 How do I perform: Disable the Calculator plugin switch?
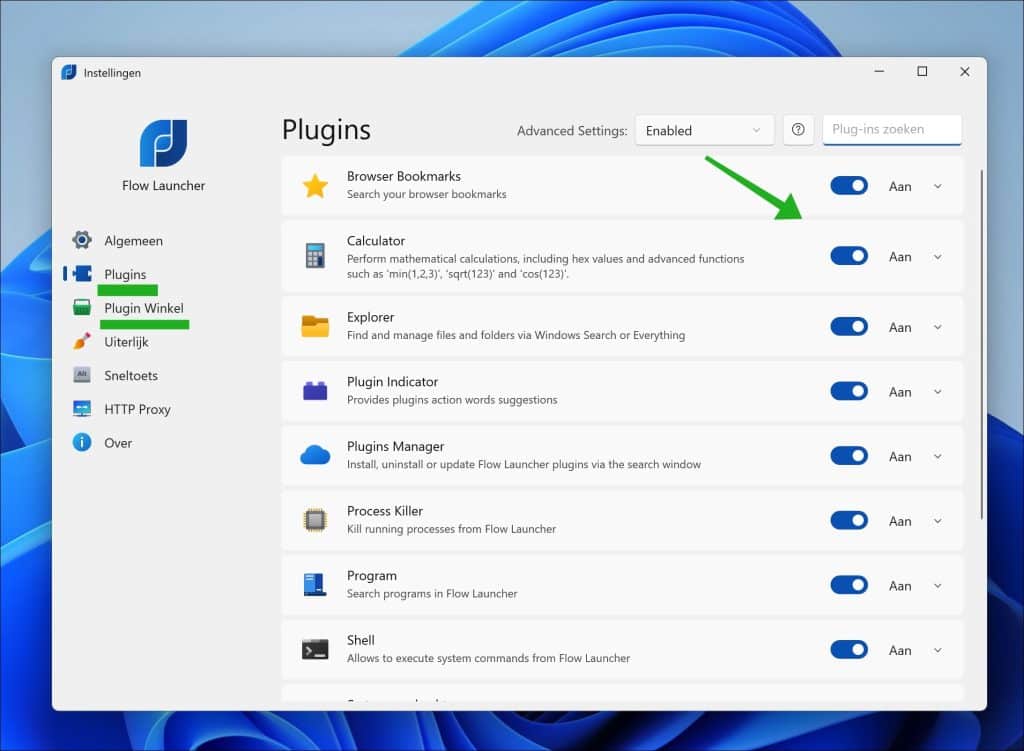pos(849,256)
